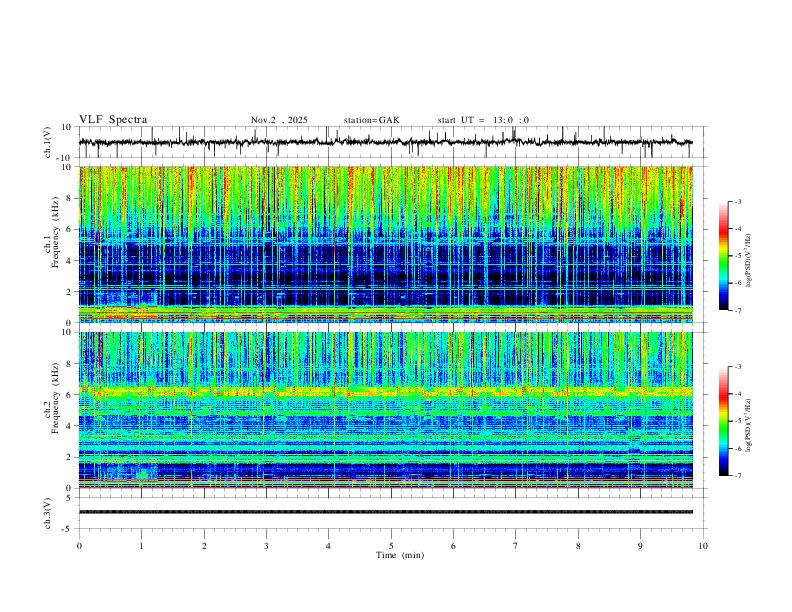Click the log(PSD) label beside ch.2 color bar

point(748,425)
